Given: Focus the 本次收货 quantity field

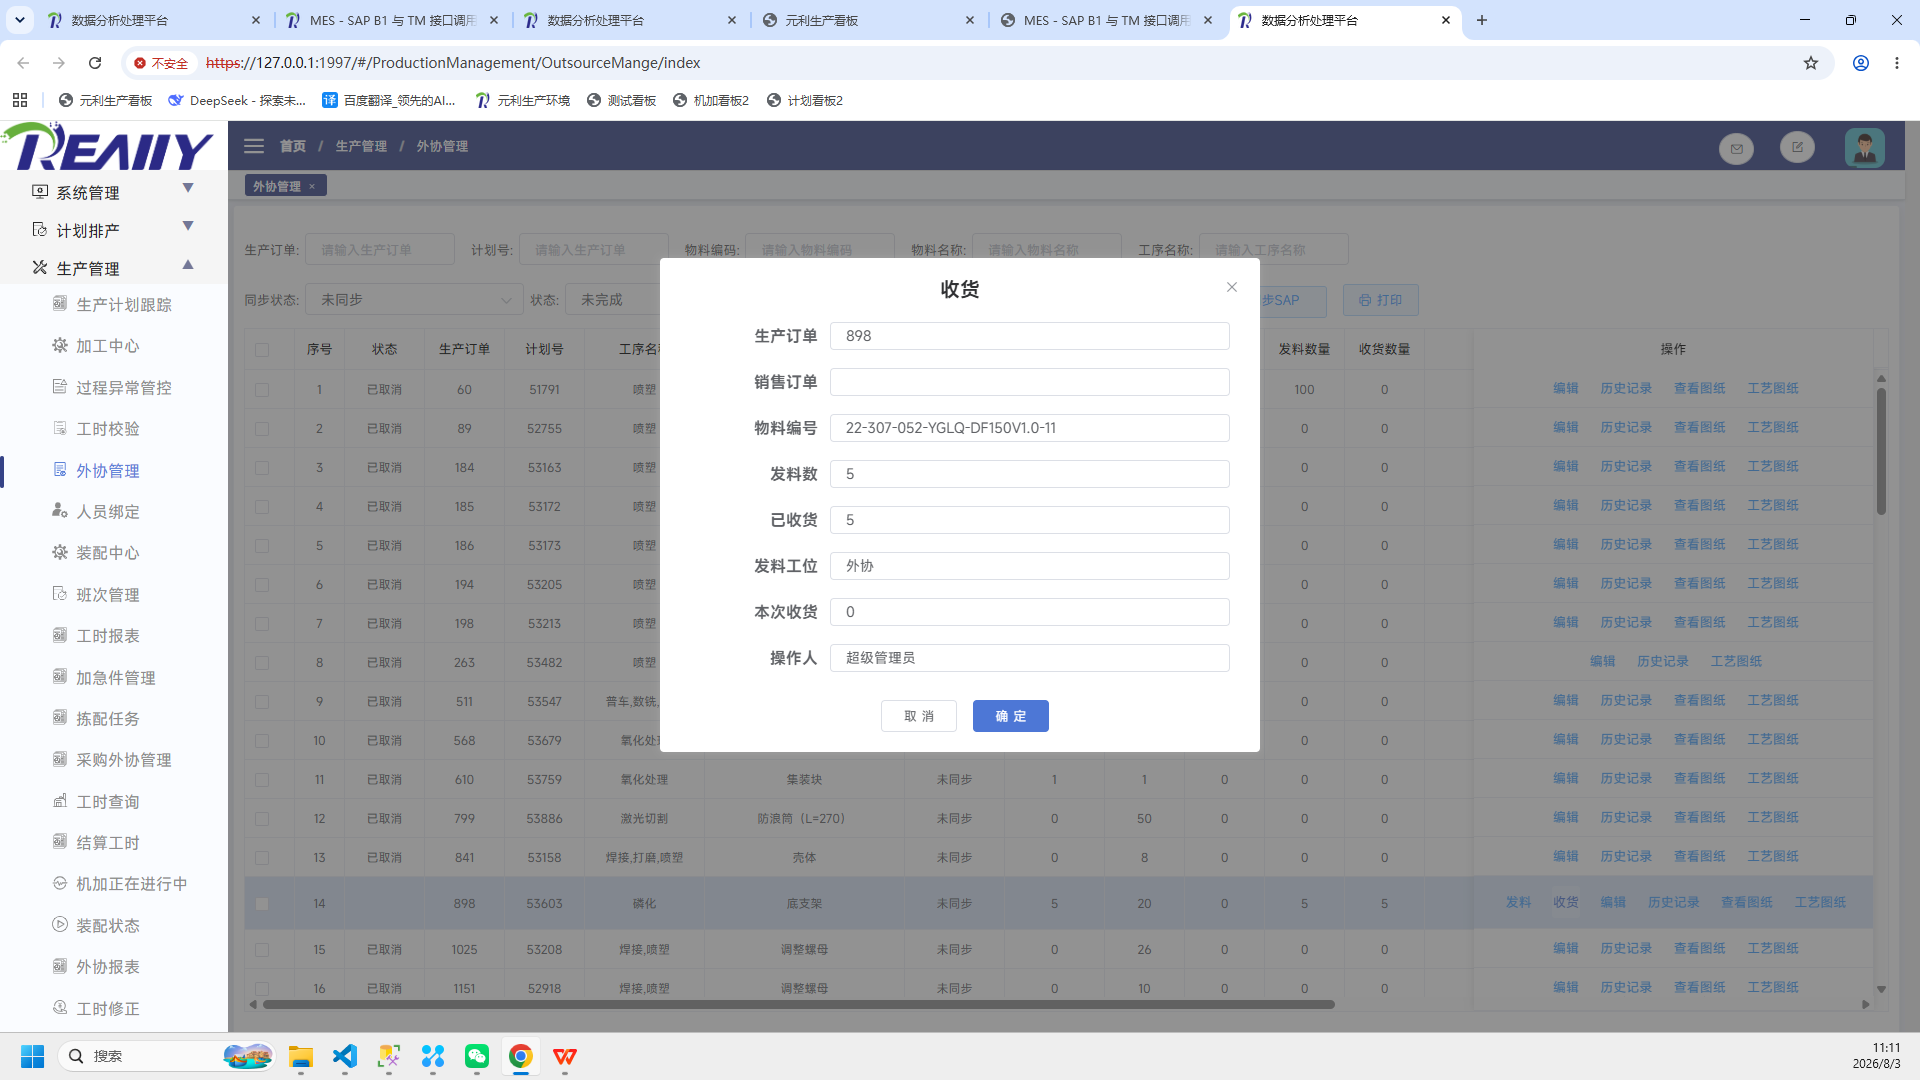Looking at the screenshot, I should [1029, 612].
